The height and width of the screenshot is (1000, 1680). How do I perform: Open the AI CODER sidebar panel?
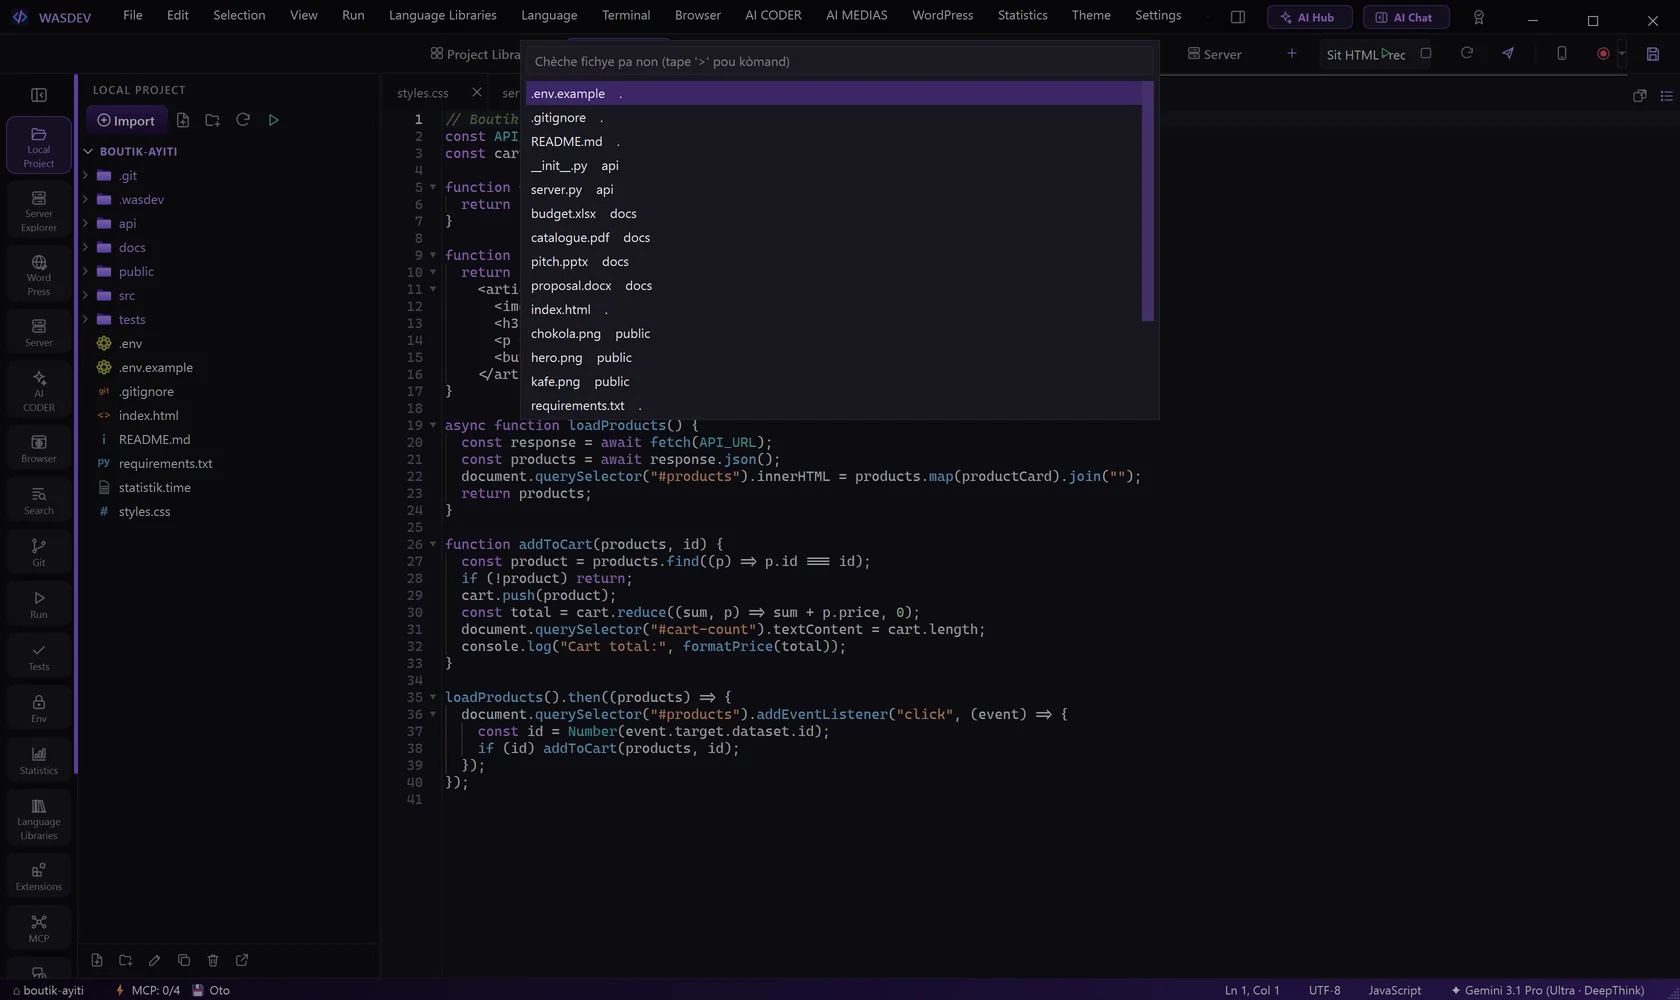point(38,390)
